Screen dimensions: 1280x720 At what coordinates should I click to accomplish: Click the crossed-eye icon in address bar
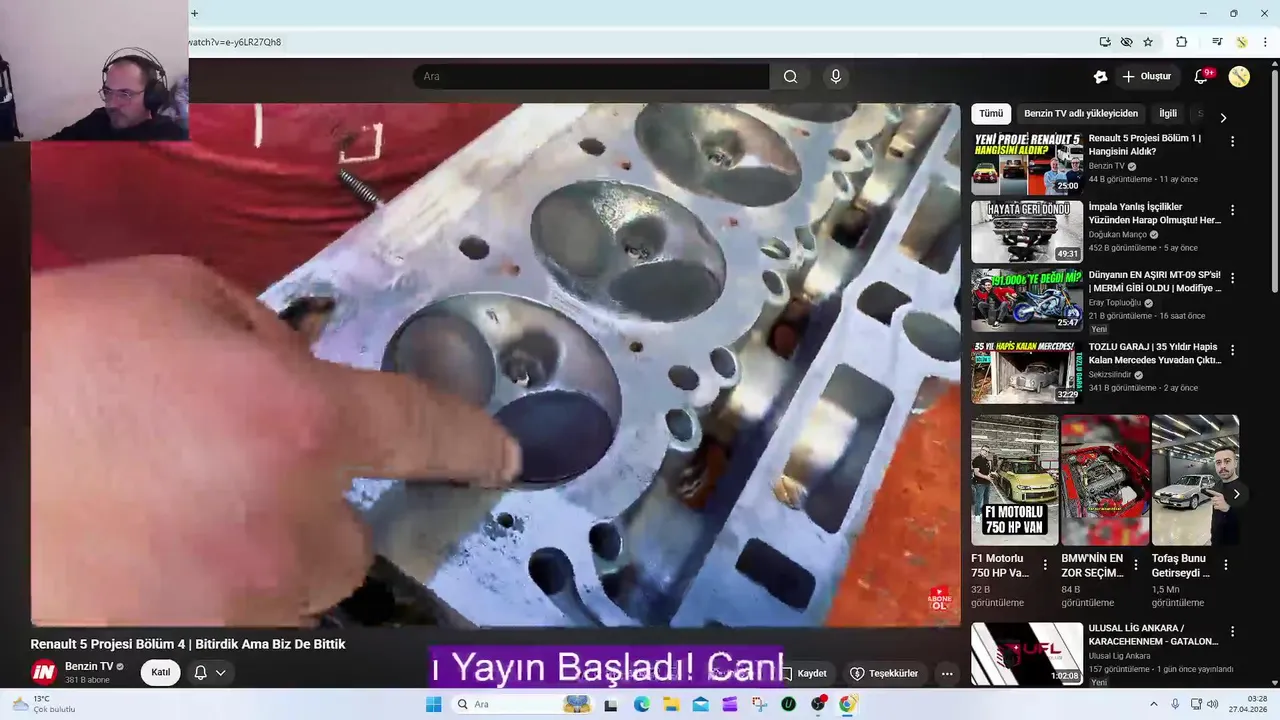click(x=1127, y=42)
